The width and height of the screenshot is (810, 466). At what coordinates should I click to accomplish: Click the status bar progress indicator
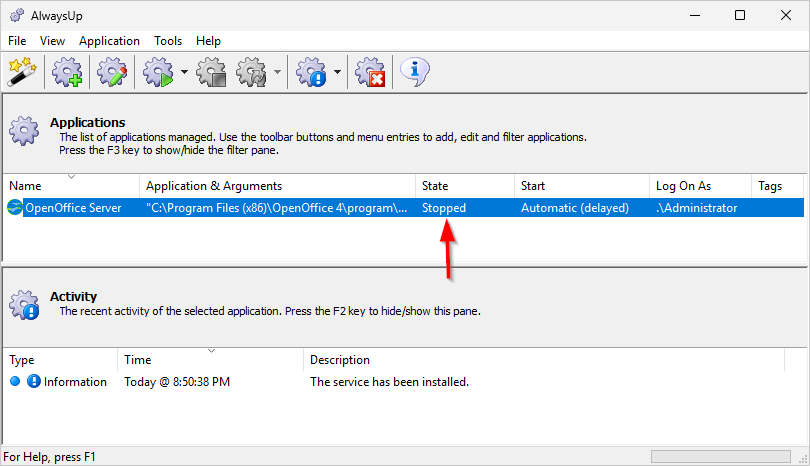coord(721,457)
